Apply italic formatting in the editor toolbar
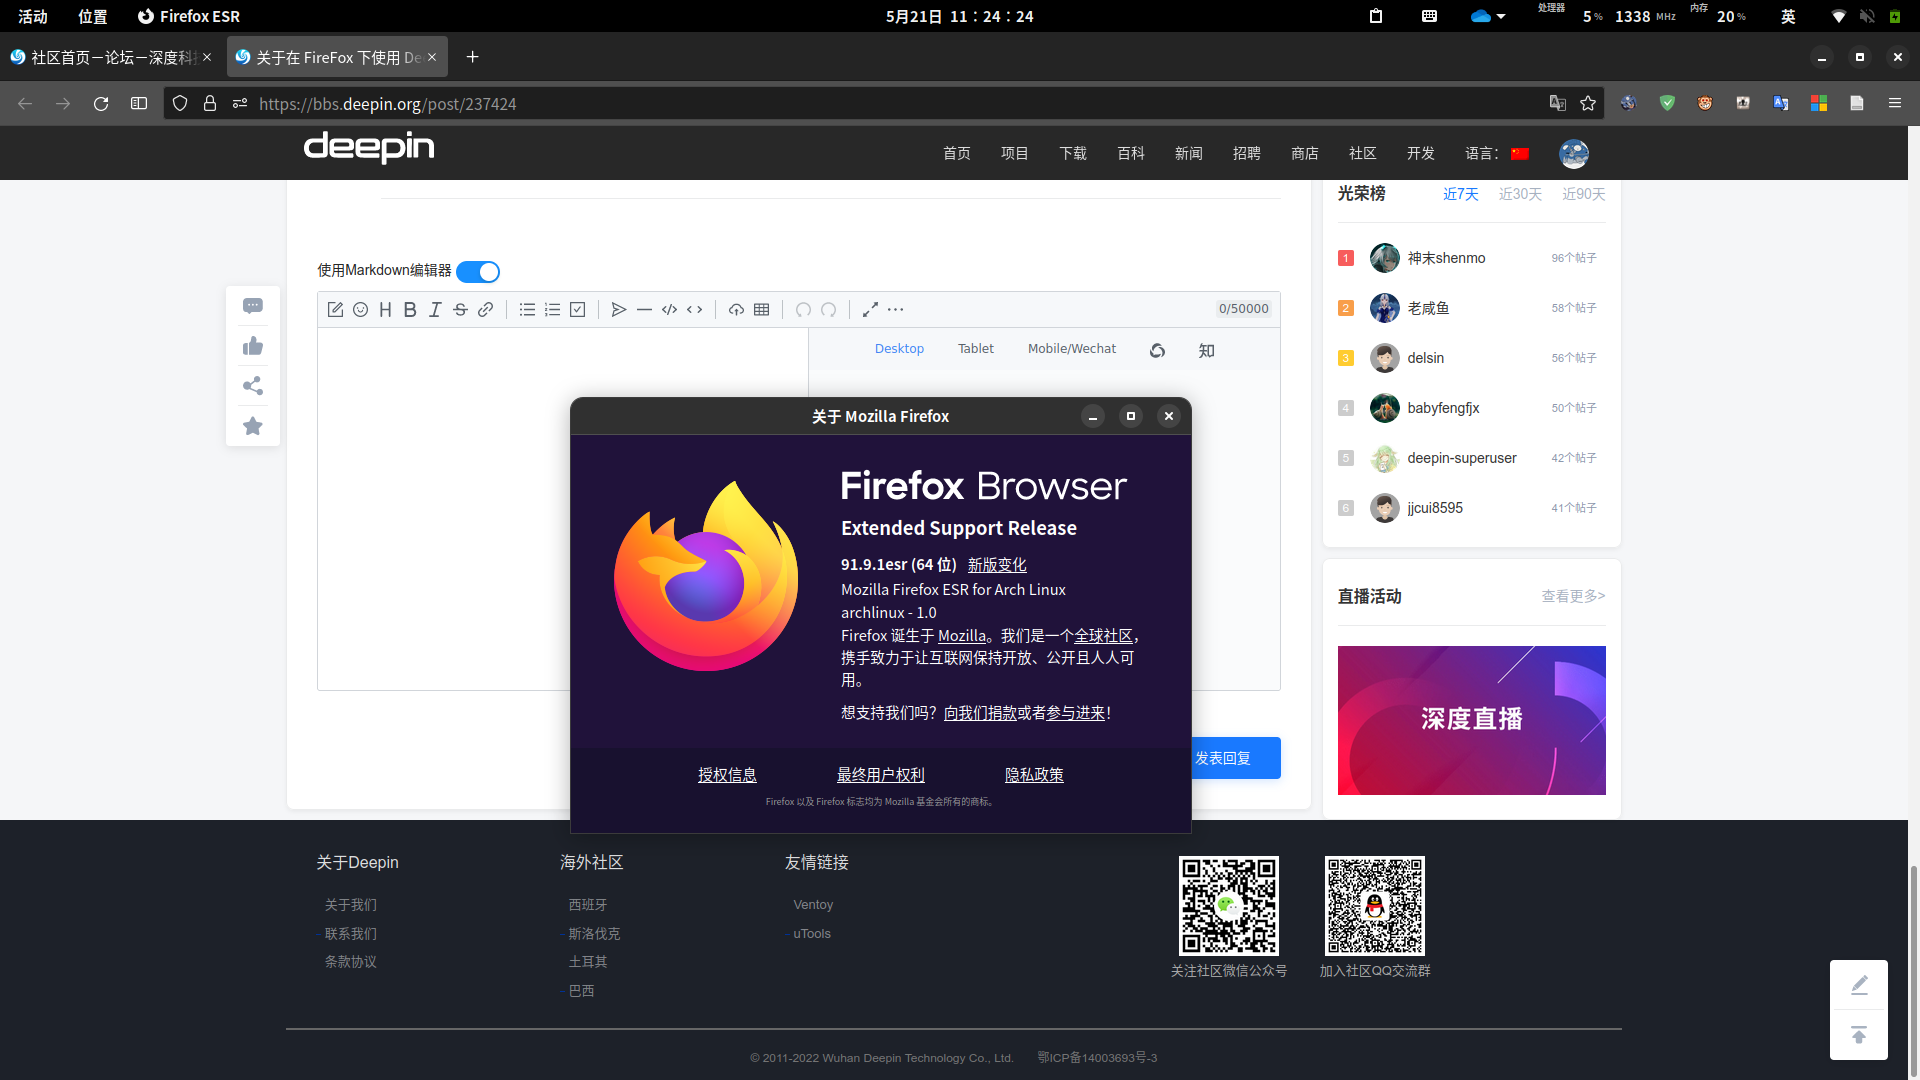The image size is (1920, 1080). click(435, 309)
